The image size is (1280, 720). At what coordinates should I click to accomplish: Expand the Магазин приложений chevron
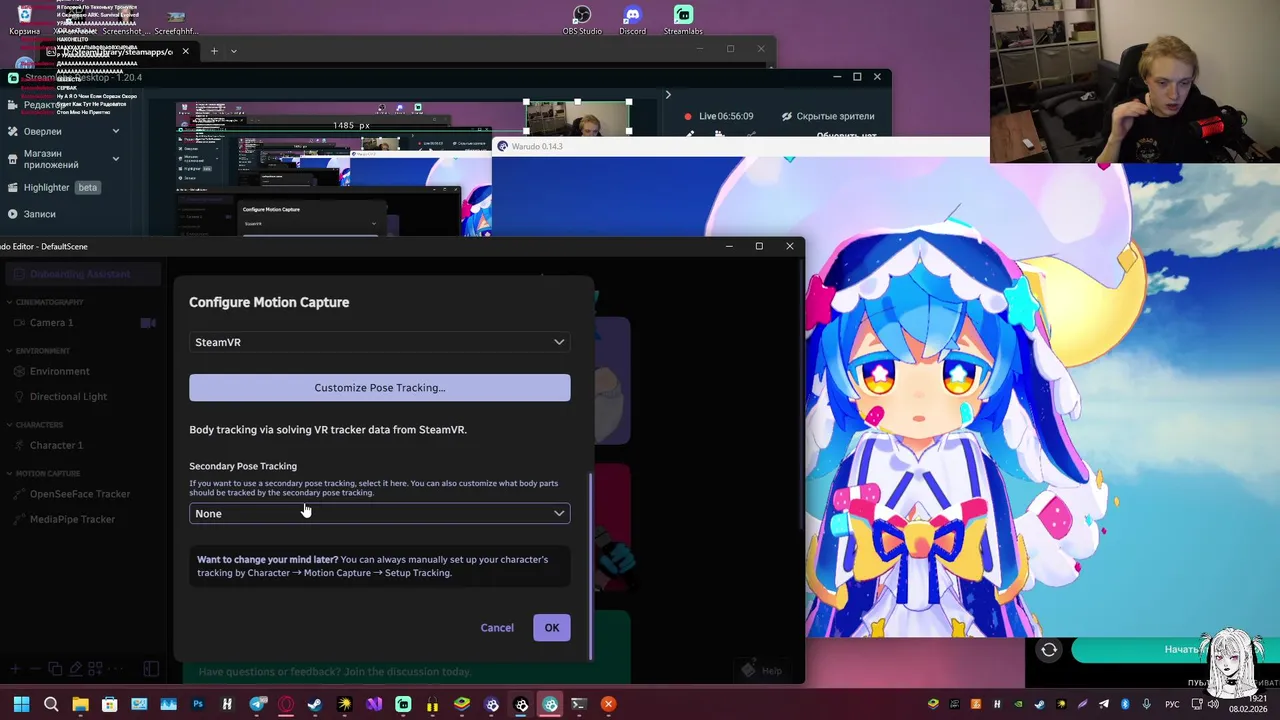115,158
